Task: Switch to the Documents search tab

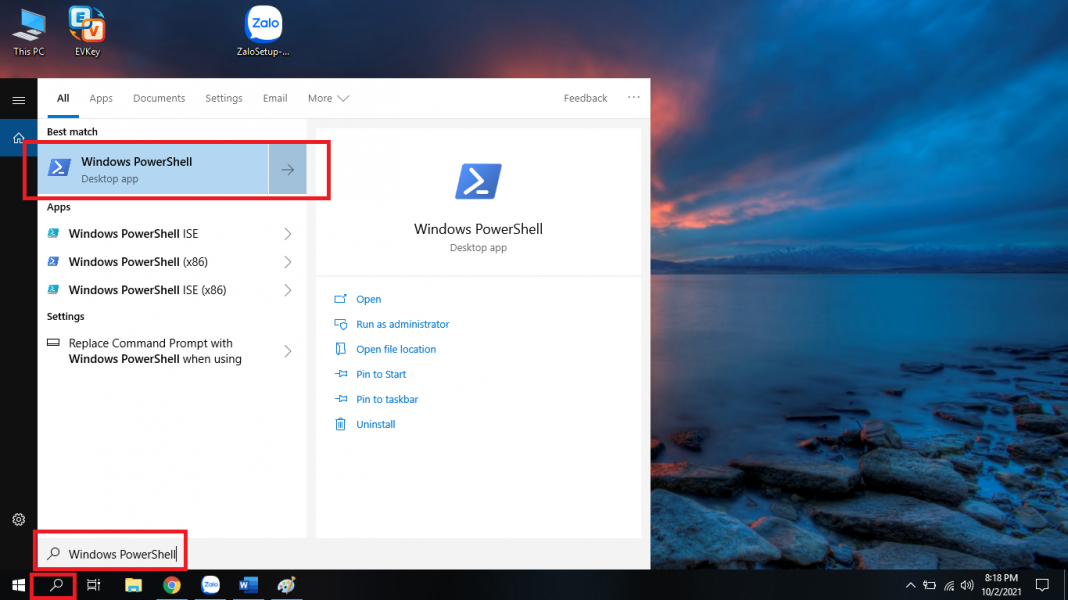Action: click(x=159, y=98)
